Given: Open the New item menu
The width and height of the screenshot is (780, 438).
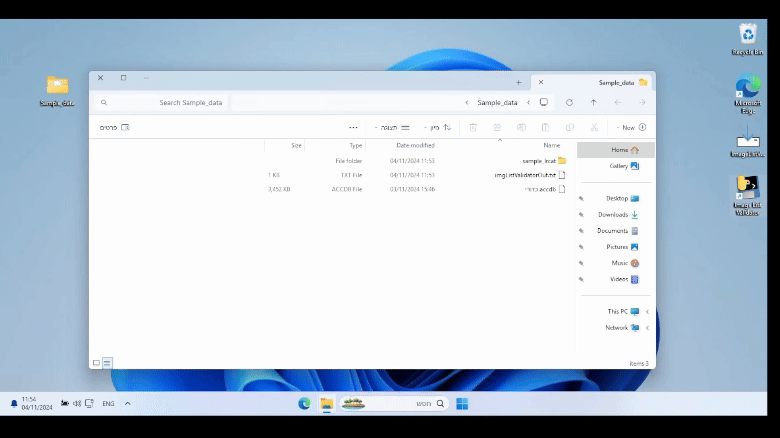Looking at the screenshot, I should click(631, 127).
